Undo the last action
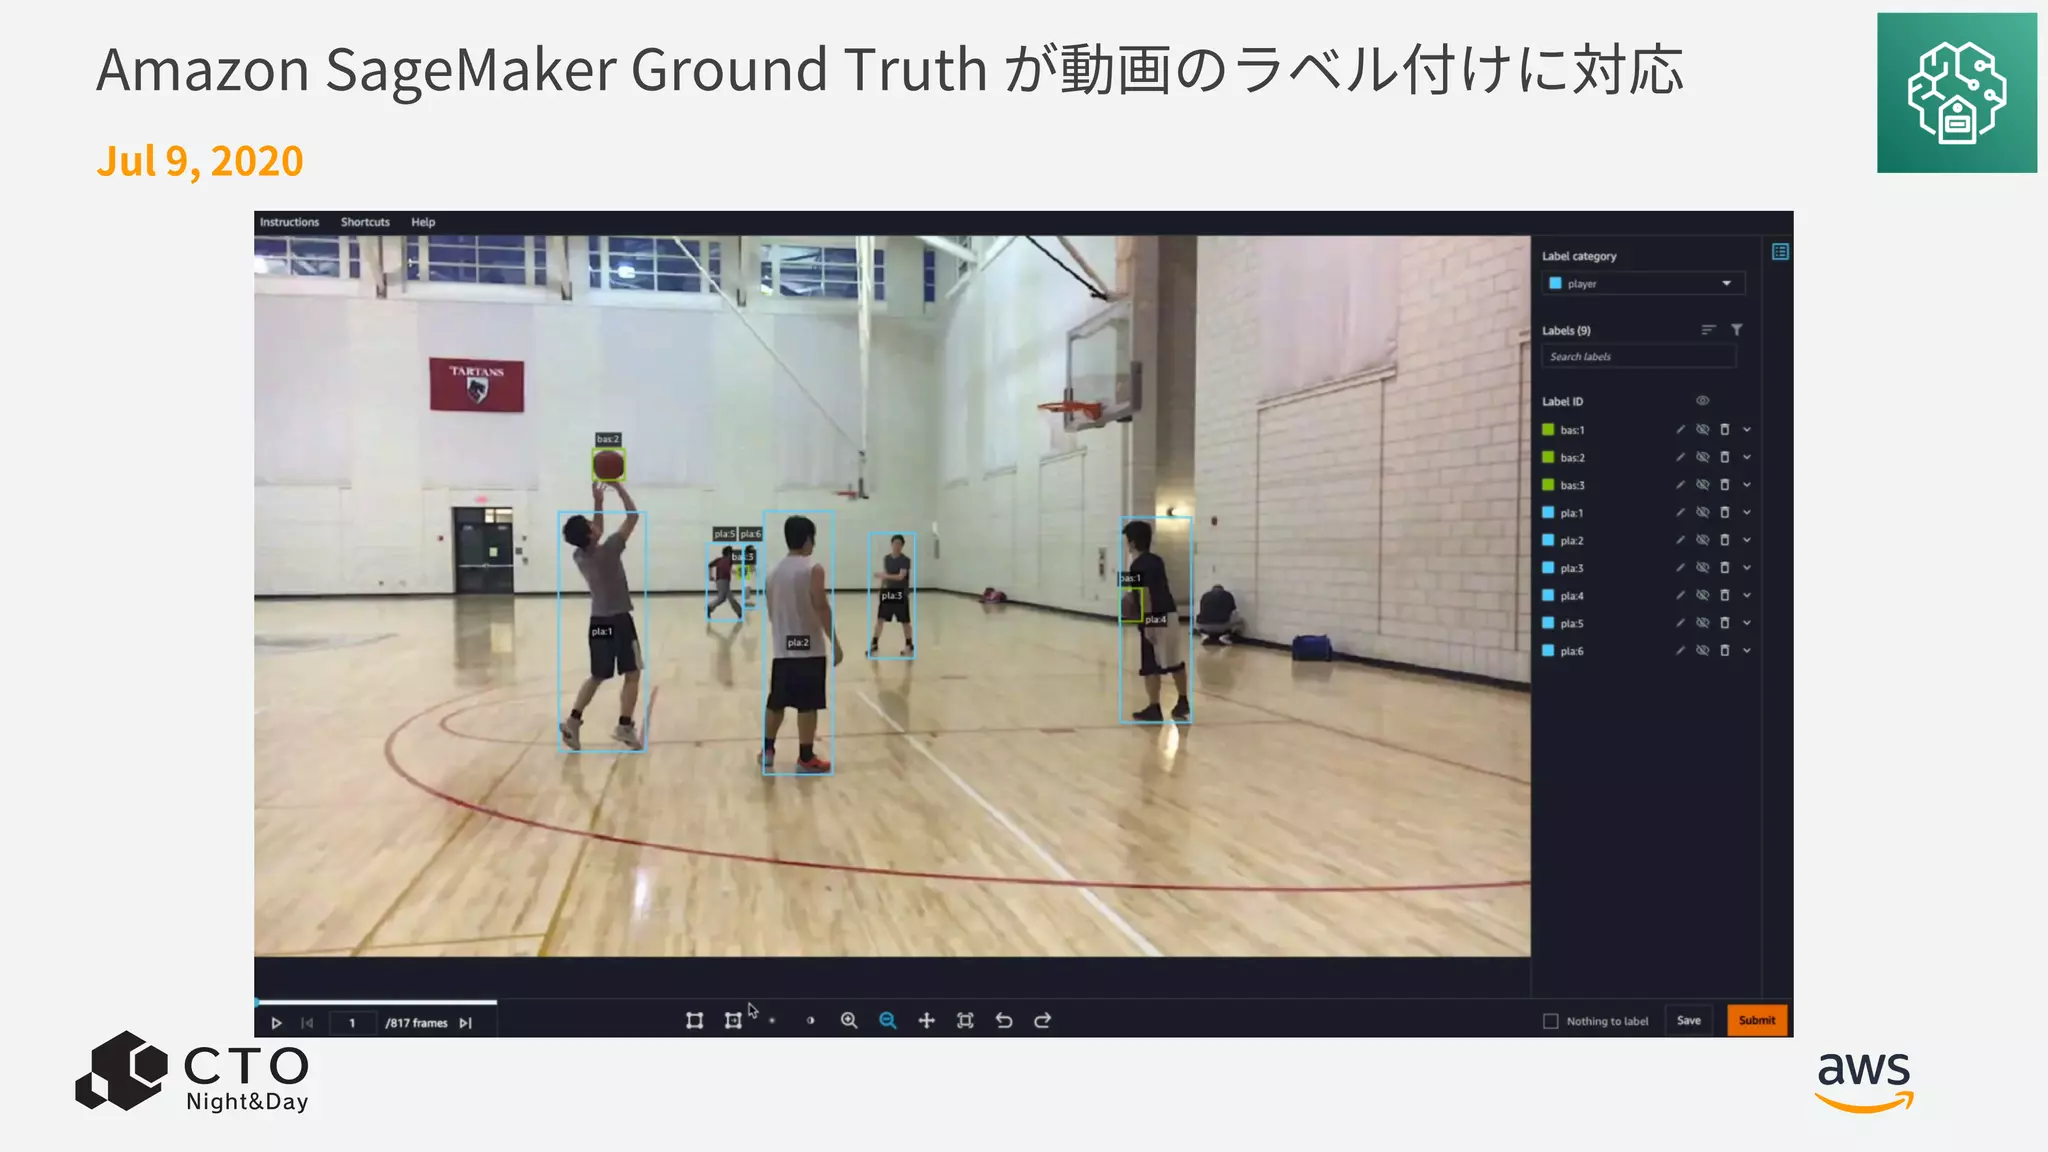Viewport: 2048px width, 1152px height. (1004, 1020)
